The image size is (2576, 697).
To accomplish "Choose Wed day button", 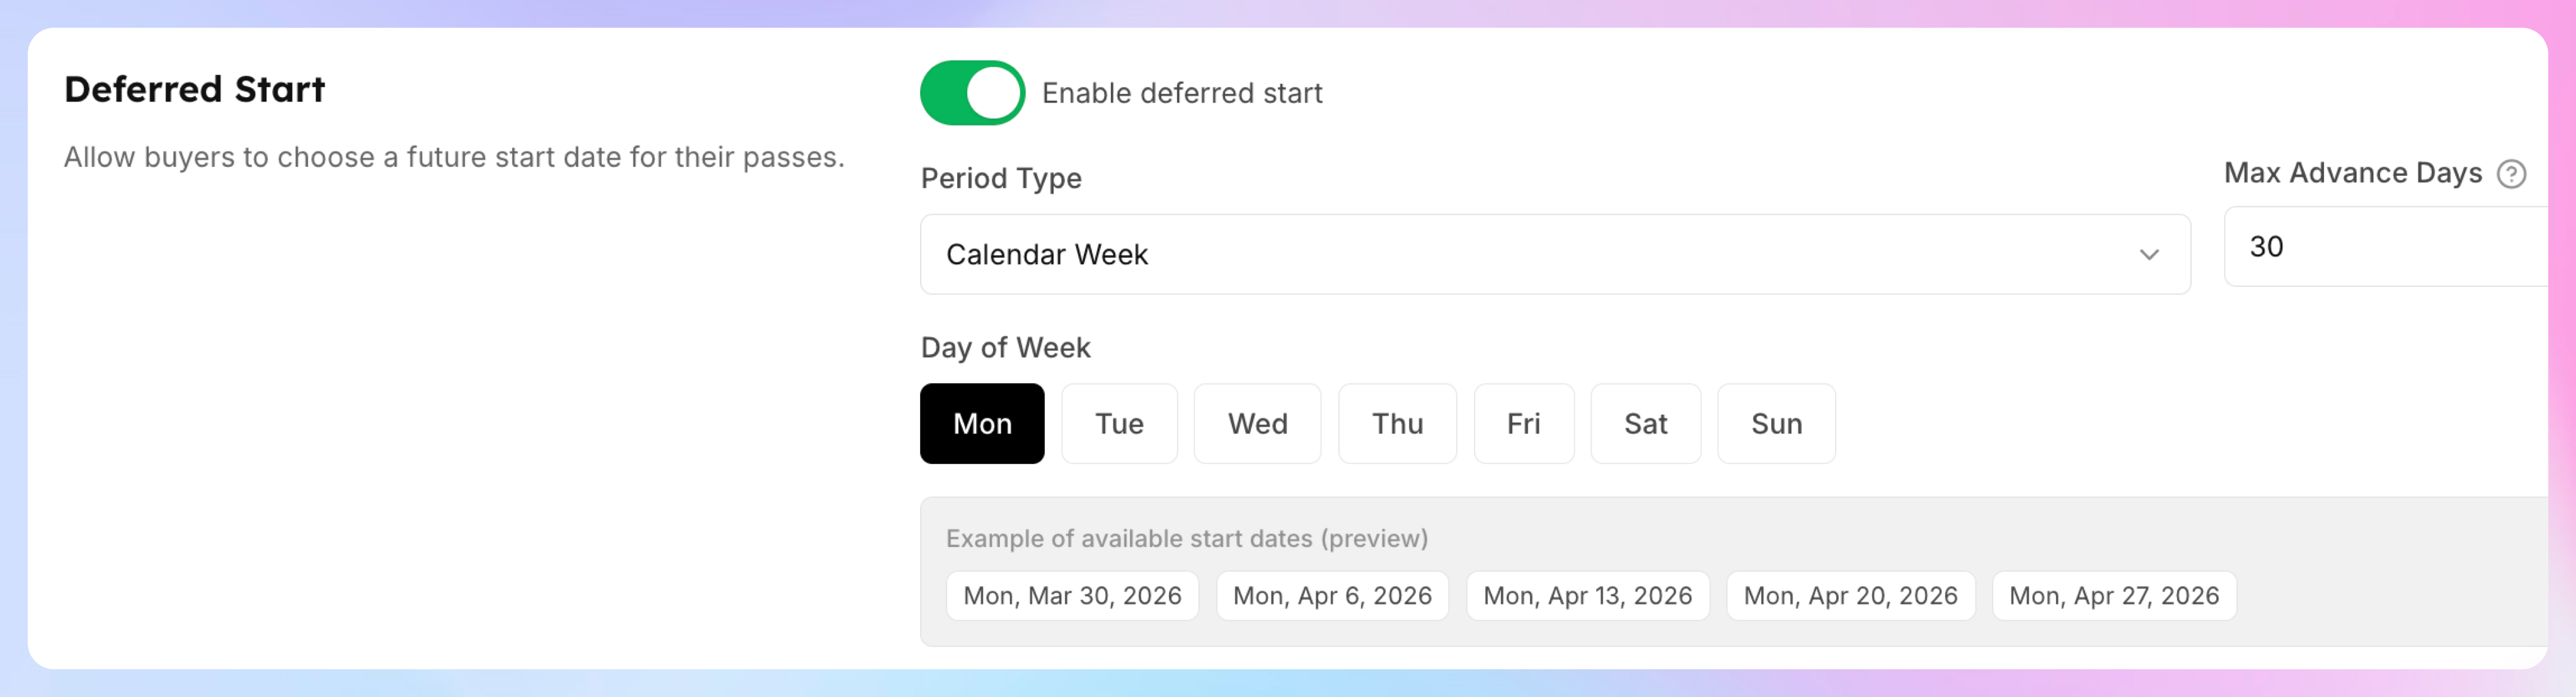I will point(1257,424).
